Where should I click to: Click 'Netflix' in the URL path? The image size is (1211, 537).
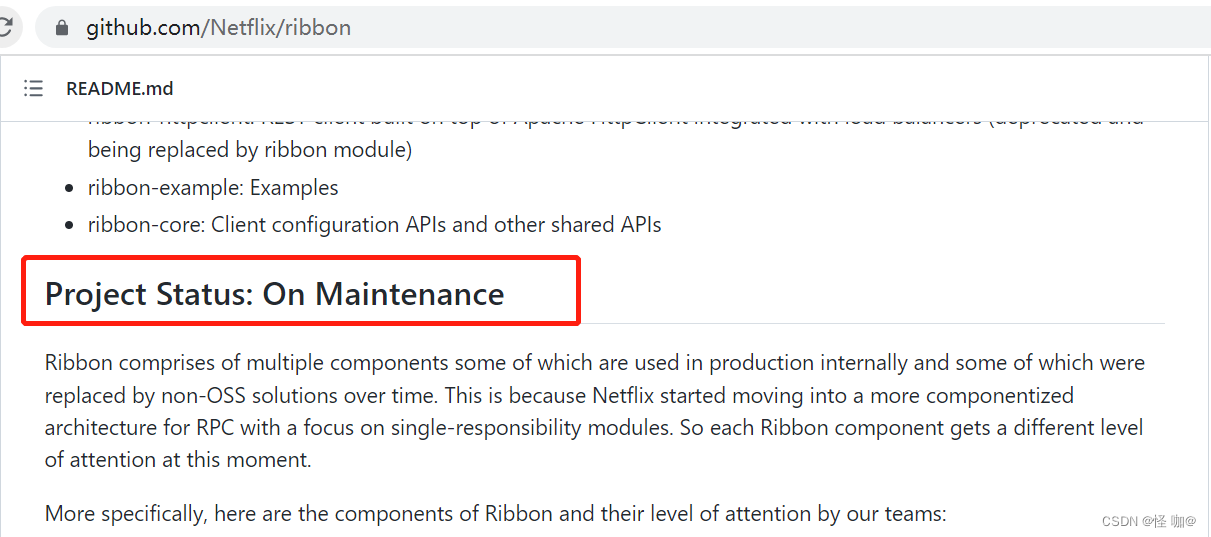click(242, 28)
